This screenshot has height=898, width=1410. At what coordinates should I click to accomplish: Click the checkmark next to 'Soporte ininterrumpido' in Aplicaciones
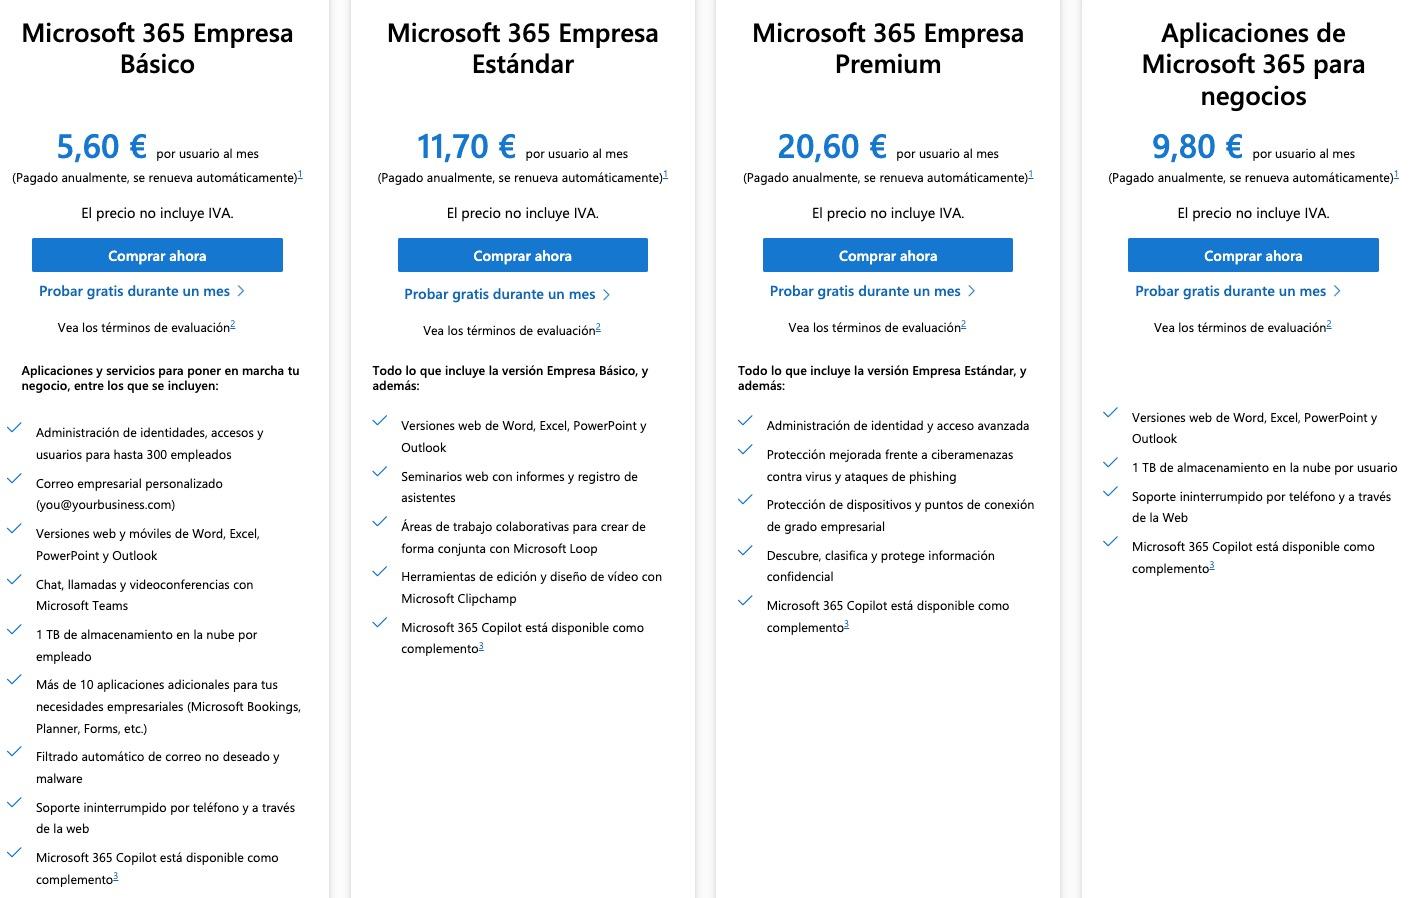coord(1111,491)
